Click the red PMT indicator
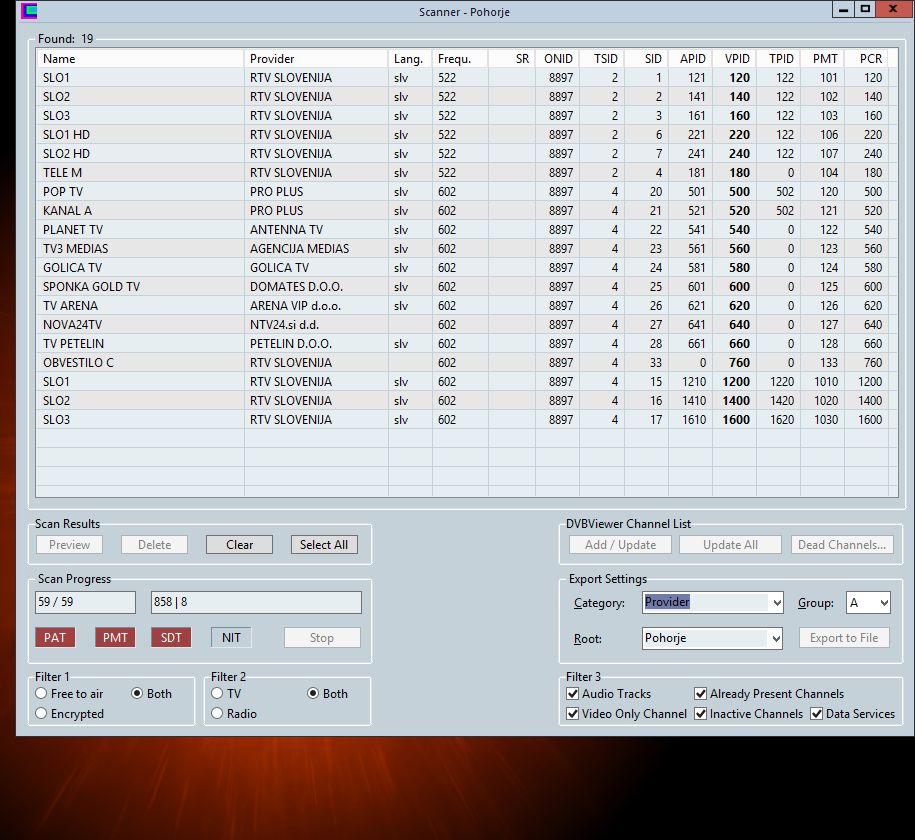 coord(115,637)
